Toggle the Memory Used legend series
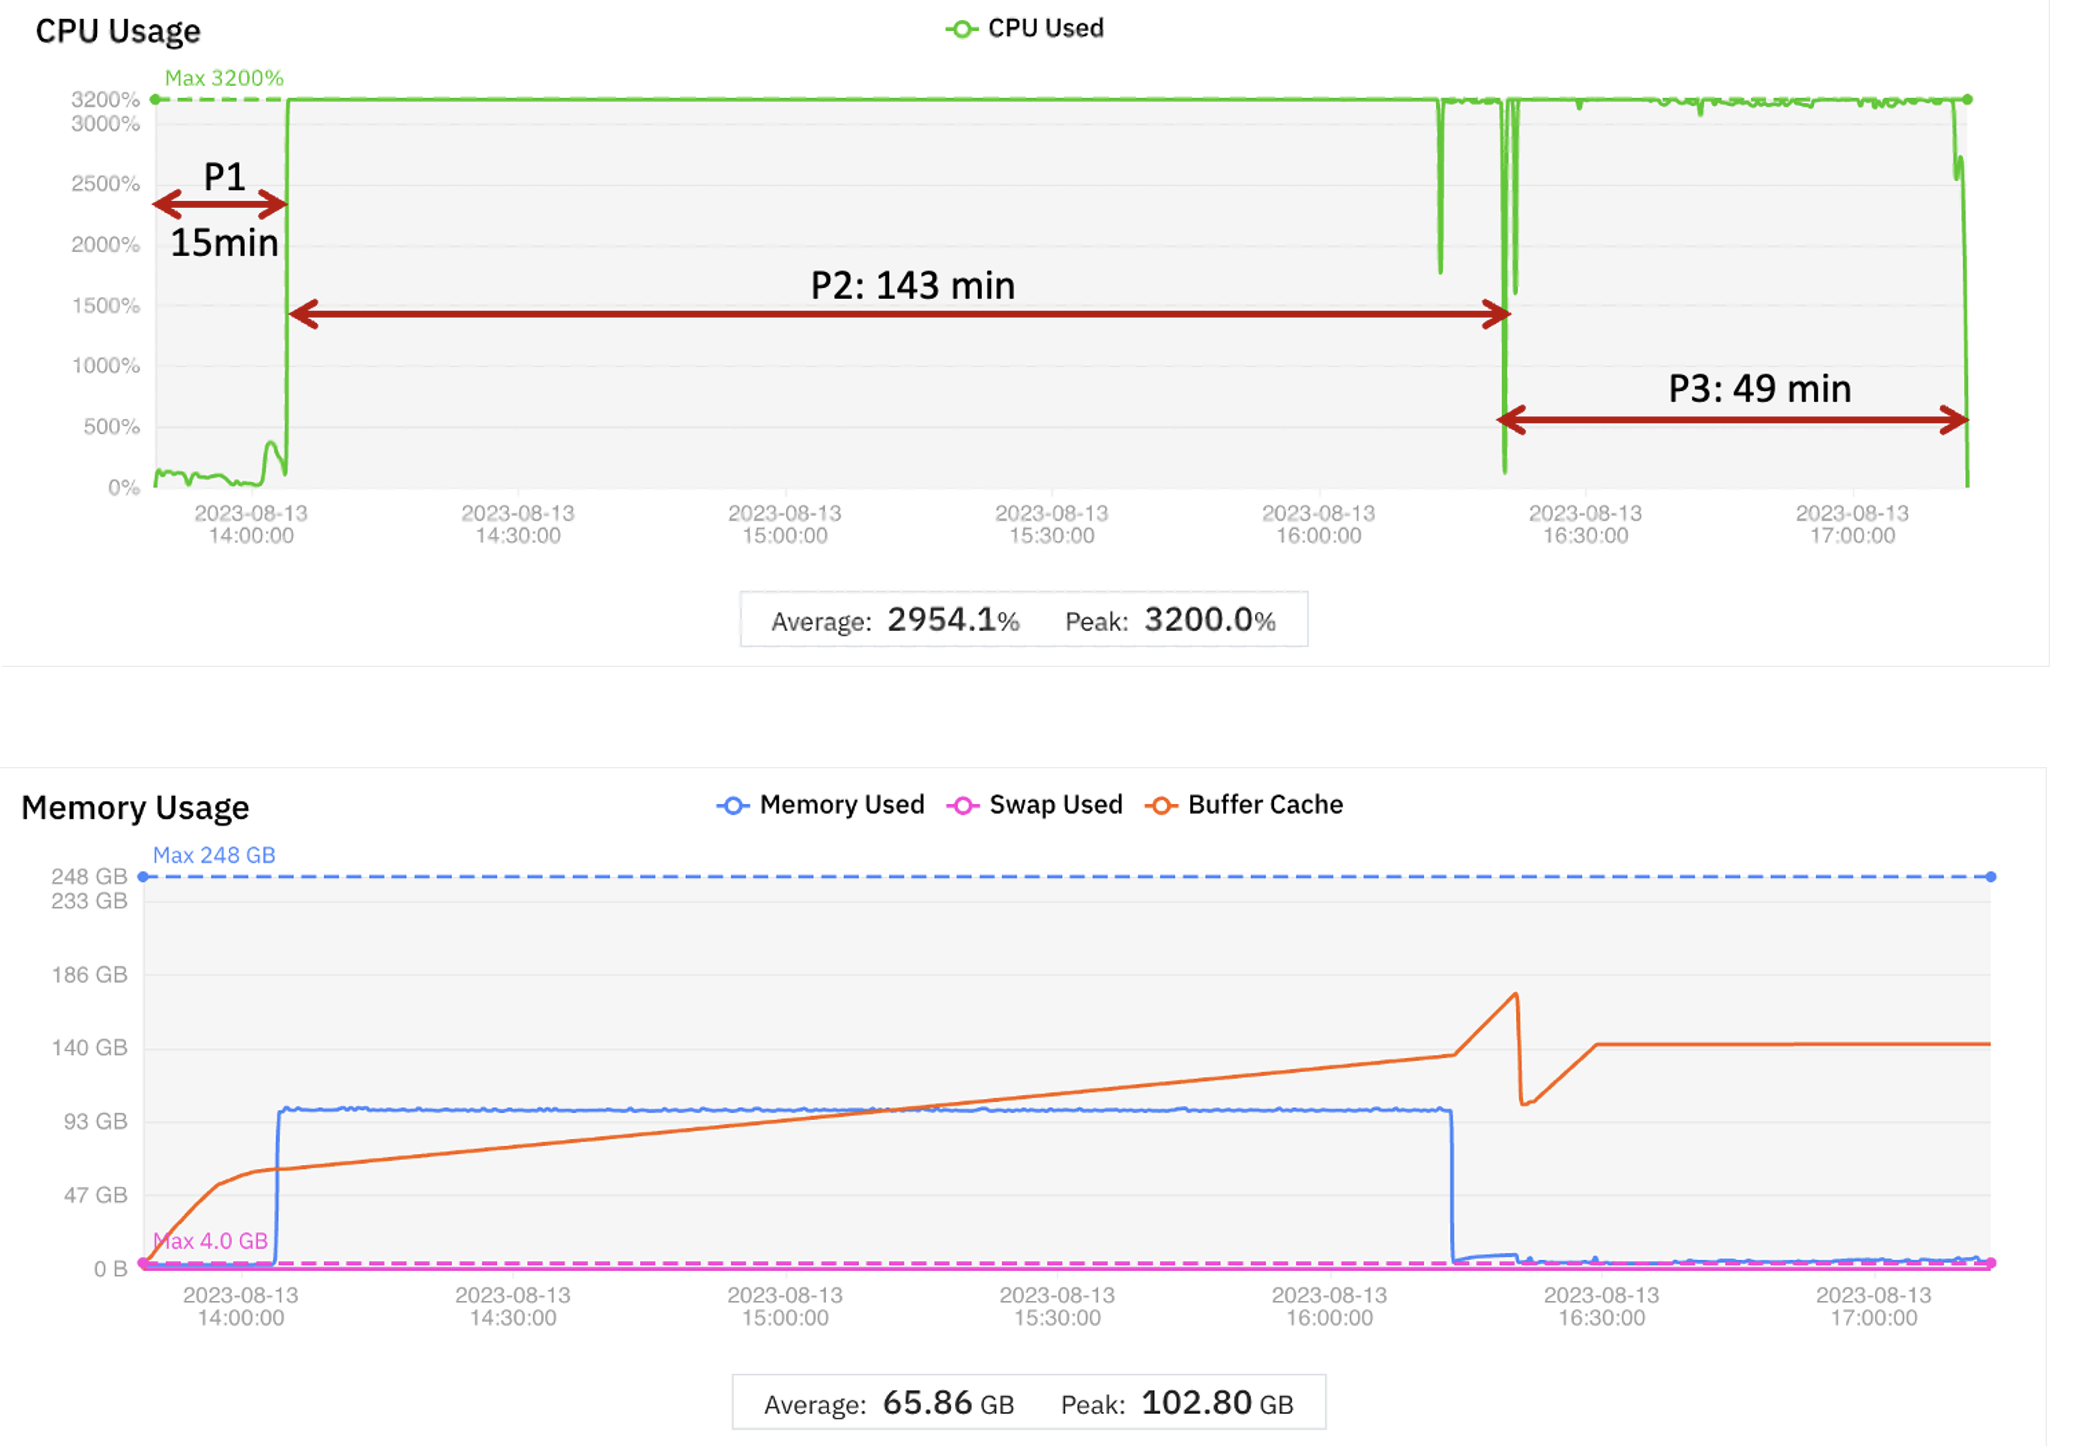 pyautogui.click(x=821, y=805)
